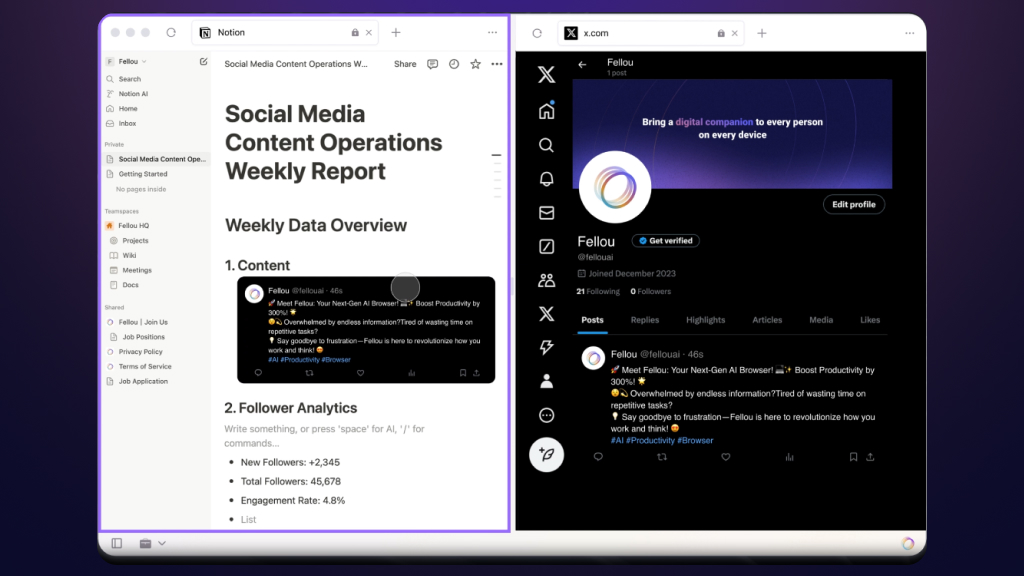Like the Fellou post on X
The height and width of the screenshot is (576, 1024).
(726, 457)
